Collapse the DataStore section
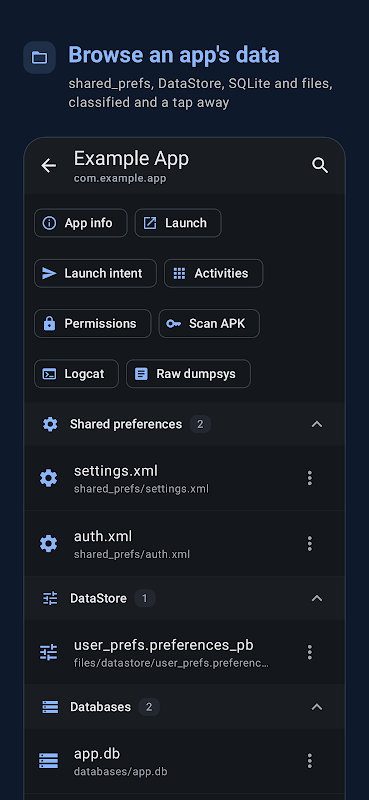This screenshot has width=369, height=800. tap(317, 598)
